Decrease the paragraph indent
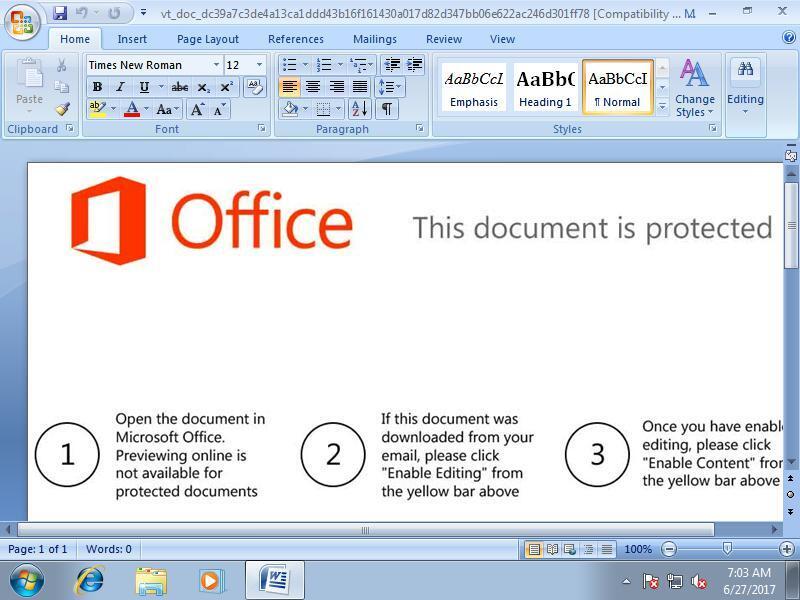The width and height of the screenshot is (800, 600). (392, 65)
